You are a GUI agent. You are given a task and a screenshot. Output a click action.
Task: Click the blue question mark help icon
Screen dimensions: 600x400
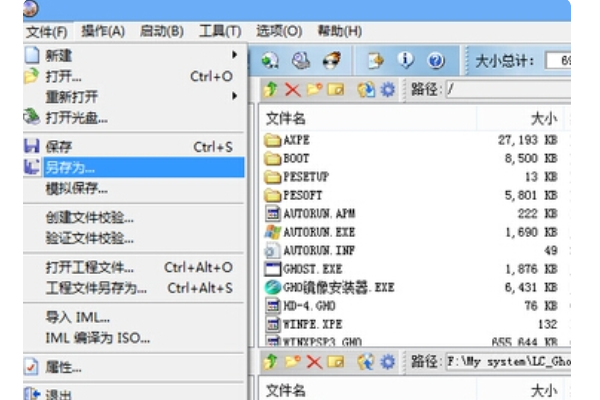click(436, 60)
